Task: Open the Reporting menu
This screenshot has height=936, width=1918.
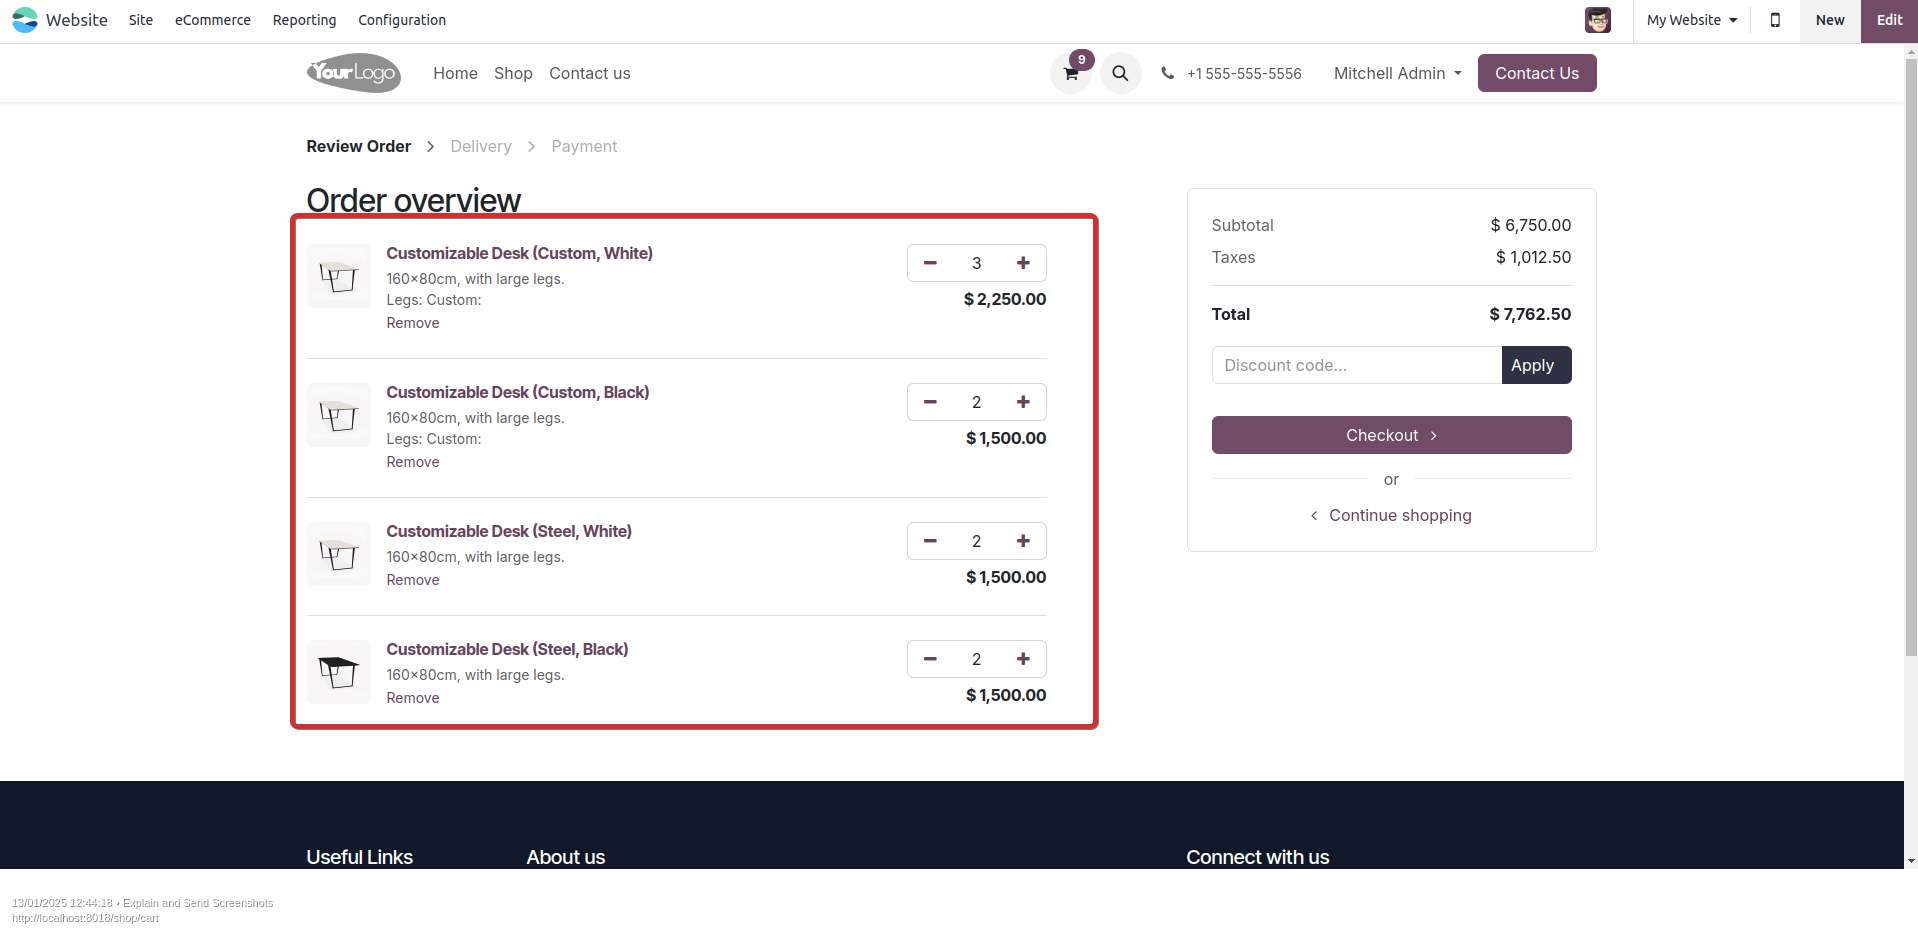Action: 304,20
